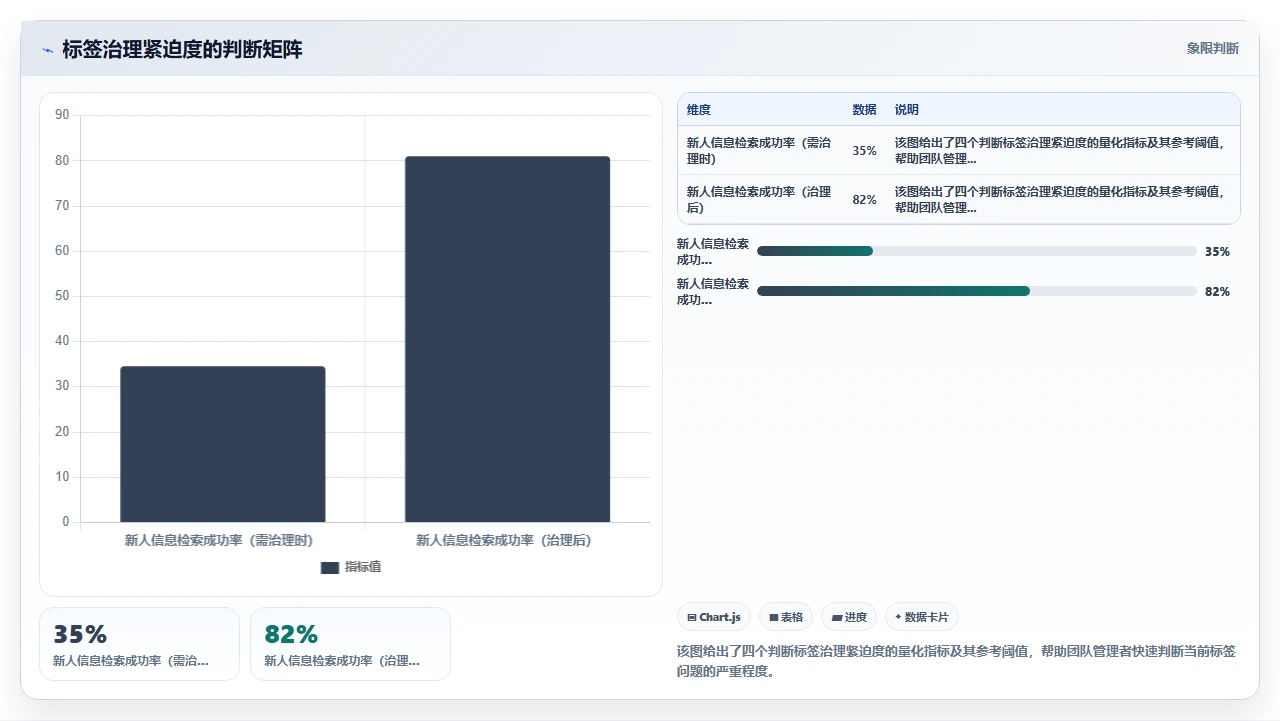Click the 象限判断 label in header
The width and height of the screenshot is (1280, 721).
[1213, 48]
